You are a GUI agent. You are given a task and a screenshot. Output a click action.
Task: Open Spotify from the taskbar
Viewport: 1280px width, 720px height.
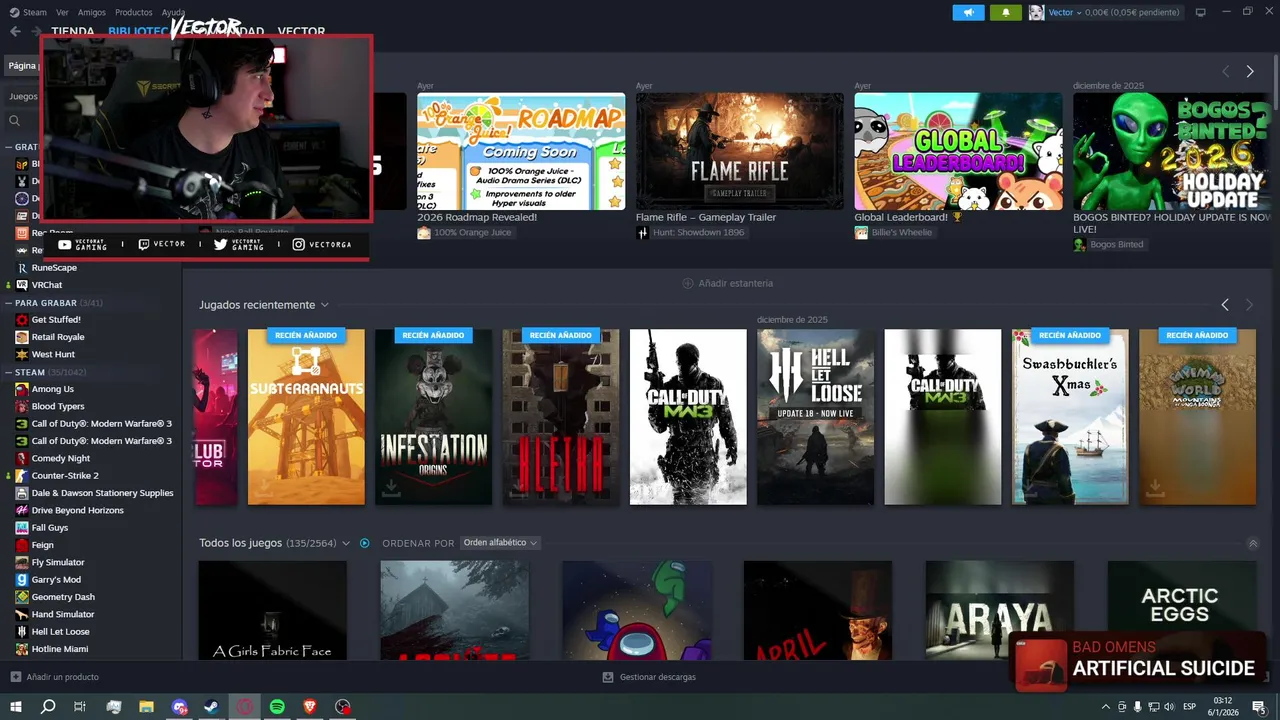277,707
